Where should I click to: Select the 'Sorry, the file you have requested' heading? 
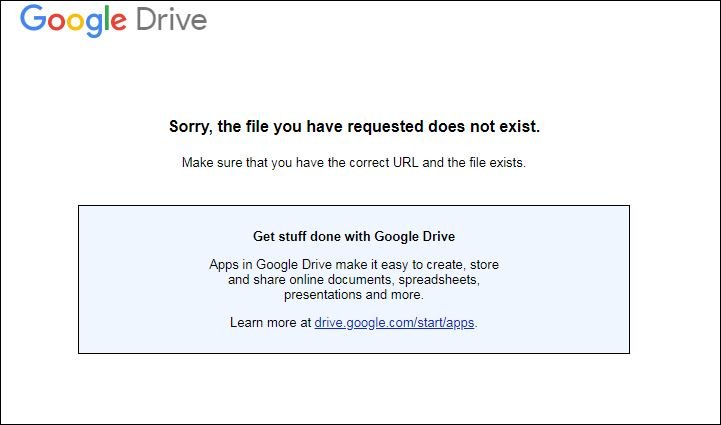point(354,126)
